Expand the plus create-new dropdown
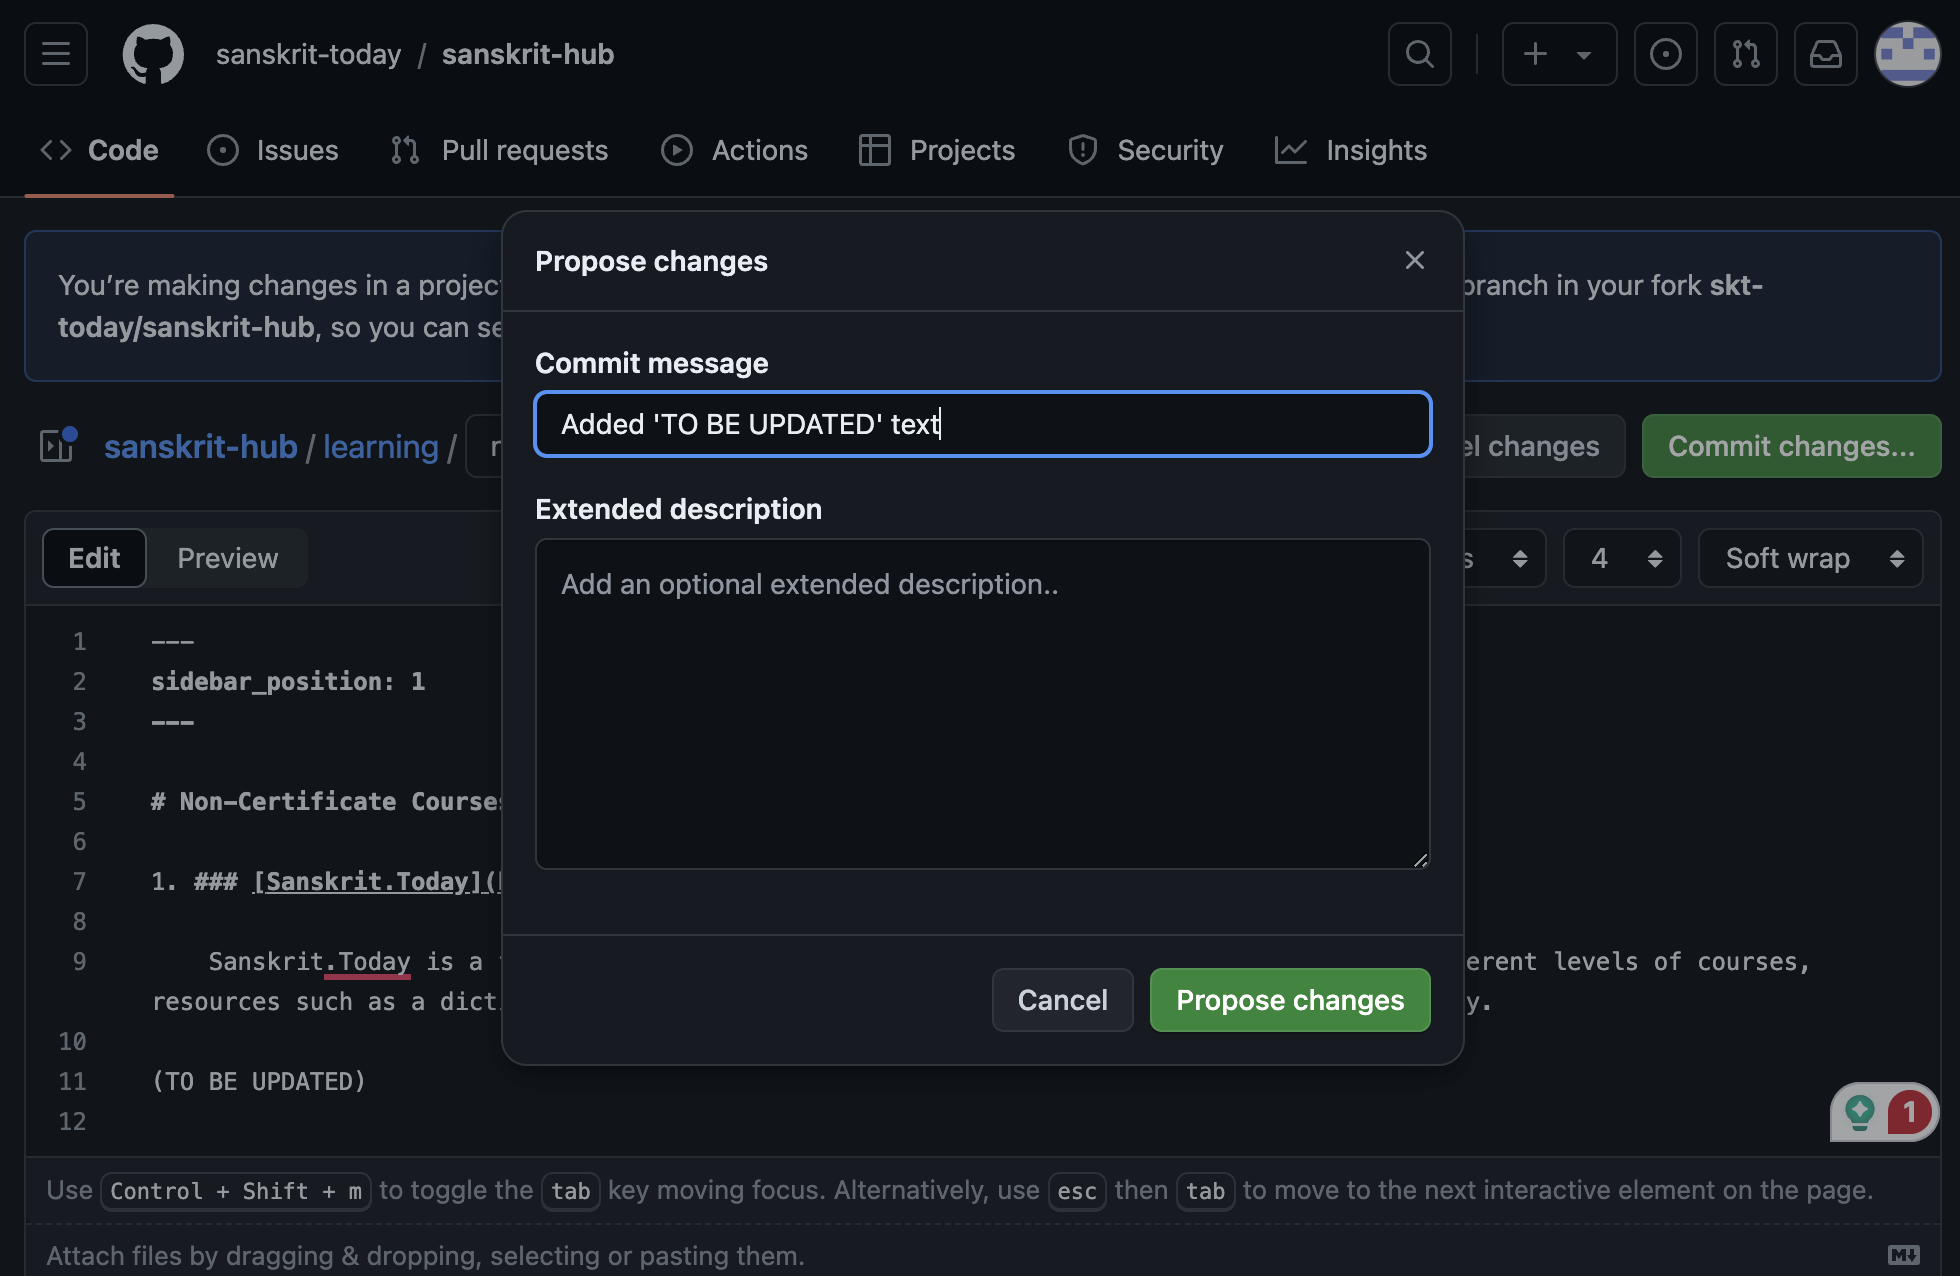Image resolution: width=1960 pixels, height=1276 pixels. pos(1558,54)
